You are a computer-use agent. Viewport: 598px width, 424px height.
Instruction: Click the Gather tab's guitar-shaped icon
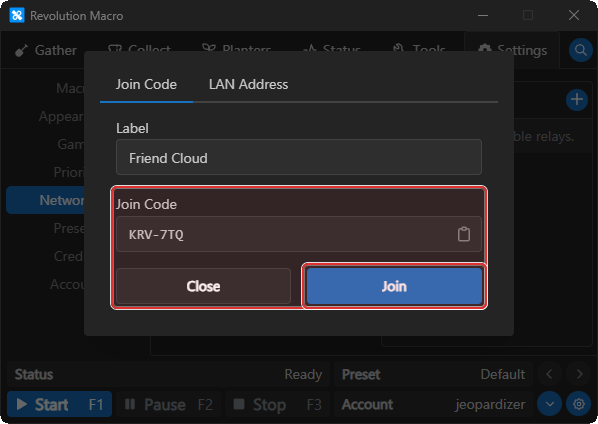21,50
